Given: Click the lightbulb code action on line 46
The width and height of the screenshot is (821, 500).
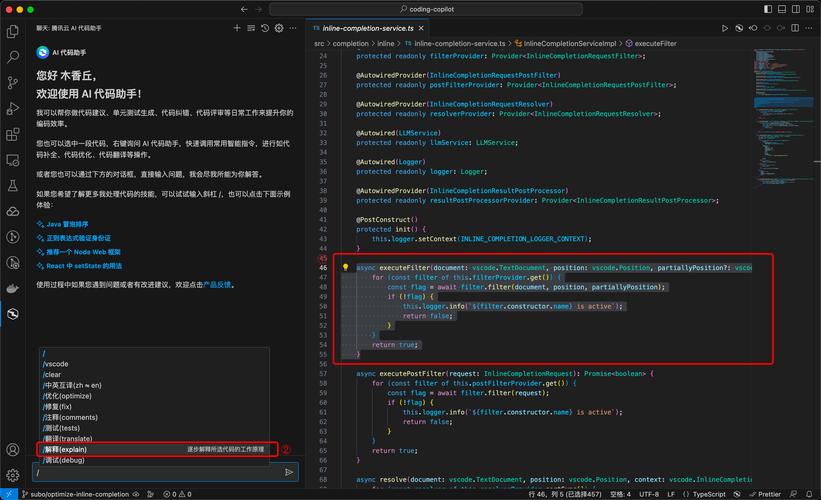Looking at the screenshot, I should coord(346,268).
